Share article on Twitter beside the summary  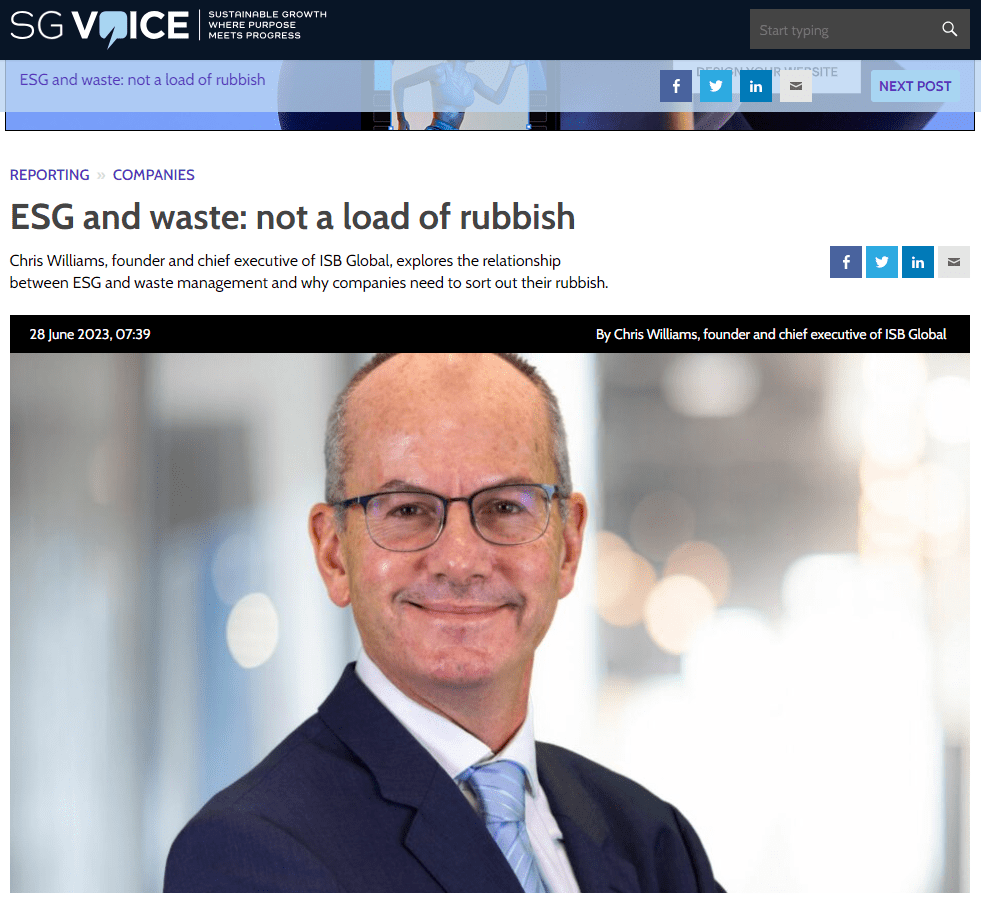tap(882, 262)
